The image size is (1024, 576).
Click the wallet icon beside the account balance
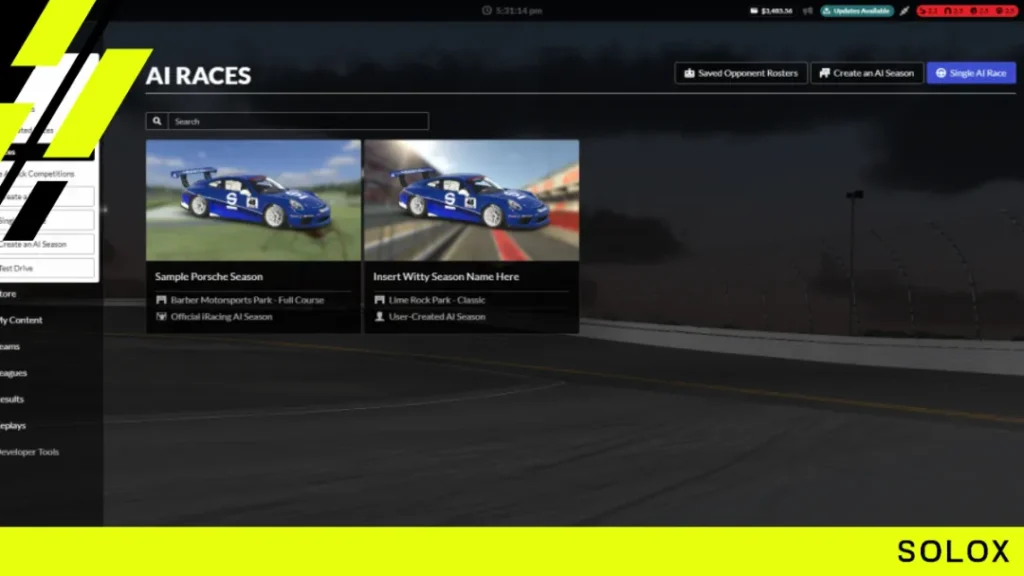point(754,10)
